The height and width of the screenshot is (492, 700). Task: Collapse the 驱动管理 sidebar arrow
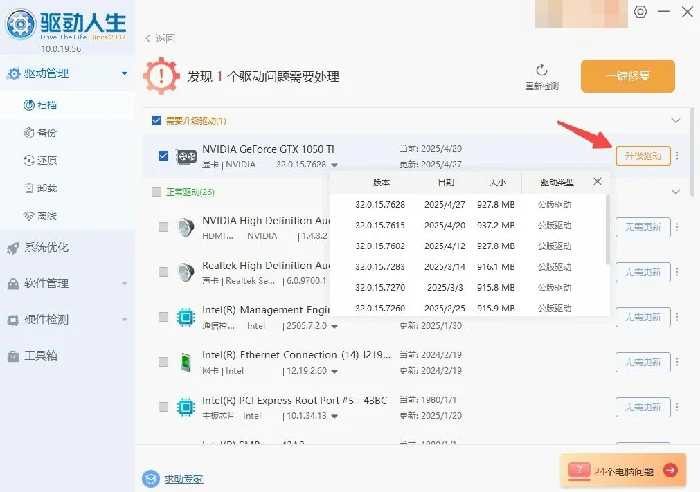pos(125,73)
